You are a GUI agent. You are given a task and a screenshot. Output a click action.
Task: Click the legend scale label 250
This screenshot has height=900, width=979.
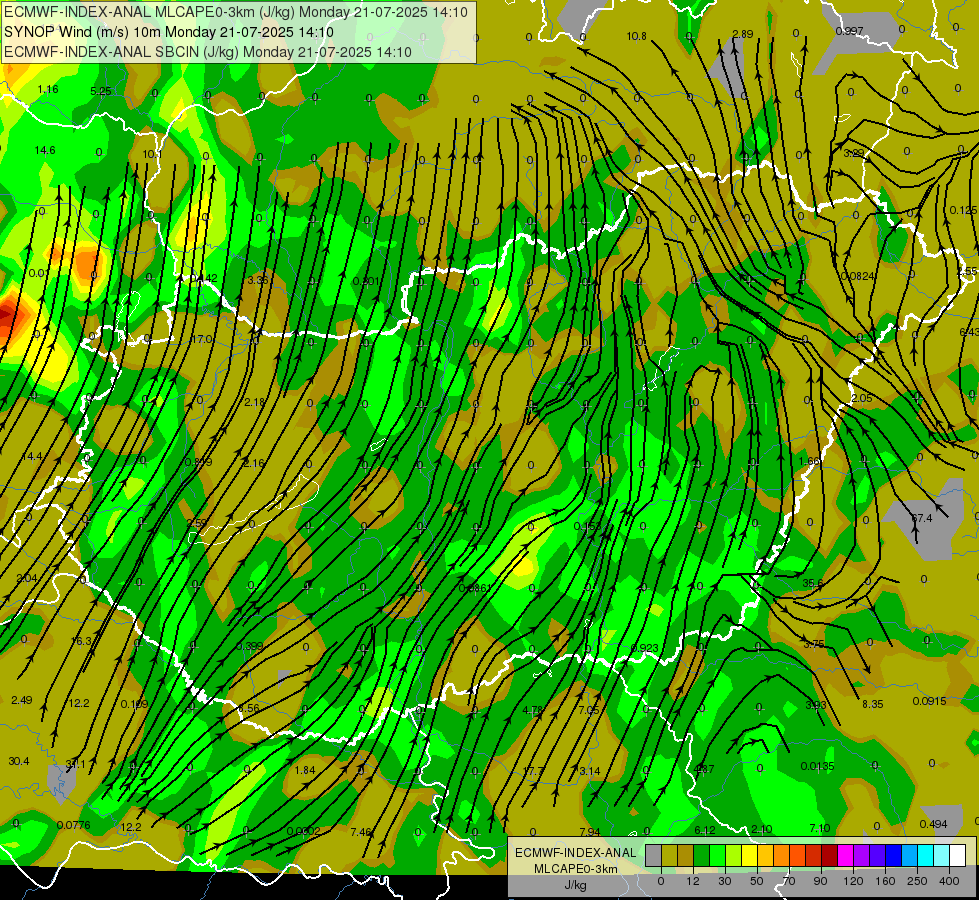tap(917, 881)
